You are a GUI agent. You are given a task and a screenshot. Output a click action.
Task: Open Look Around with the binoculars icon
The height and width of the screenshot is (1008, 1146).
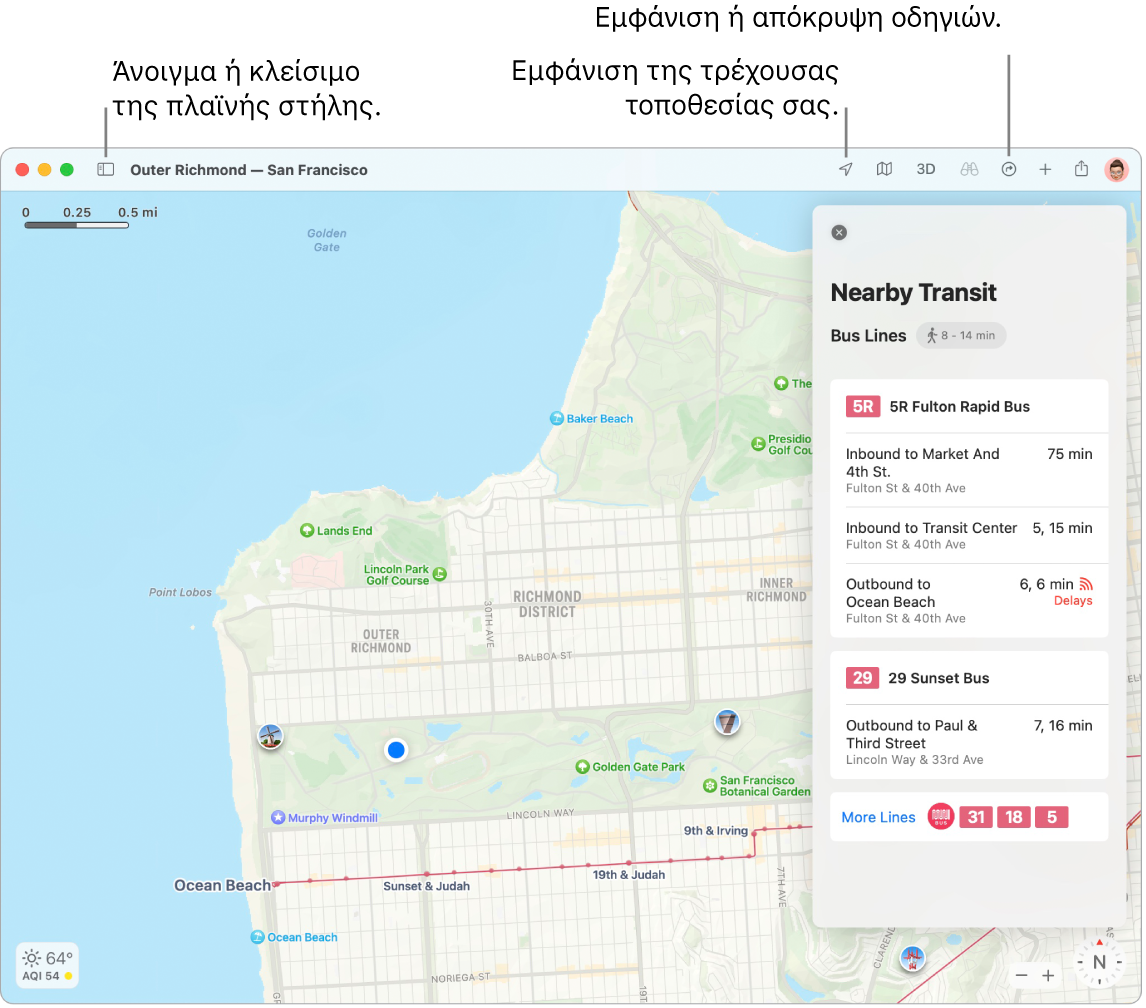coord(968,169)
